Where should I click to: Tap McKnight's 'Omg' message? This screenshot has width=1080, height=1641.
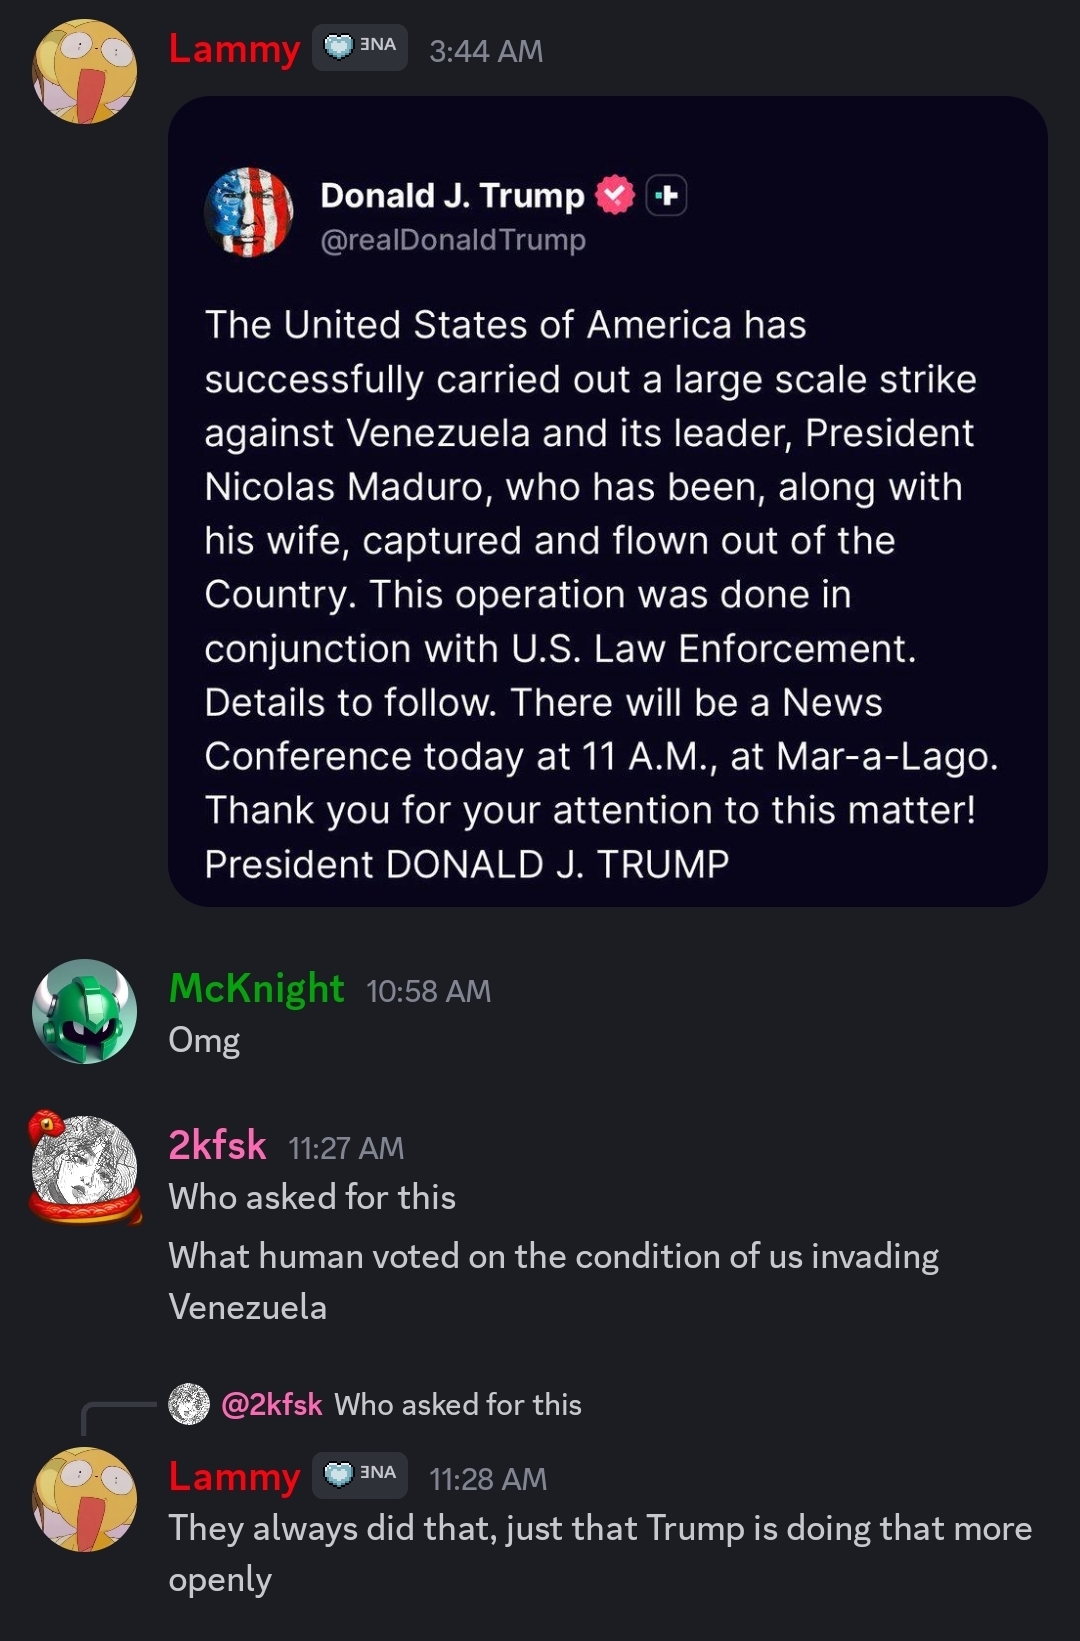coord(204,1040)
